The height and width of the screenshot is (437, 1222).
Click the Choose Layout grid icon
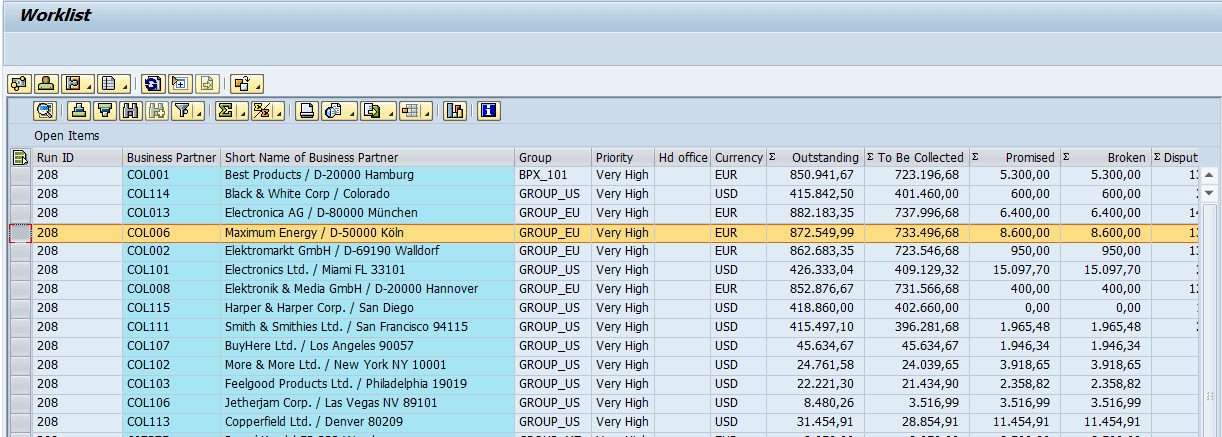pos(409,111)
